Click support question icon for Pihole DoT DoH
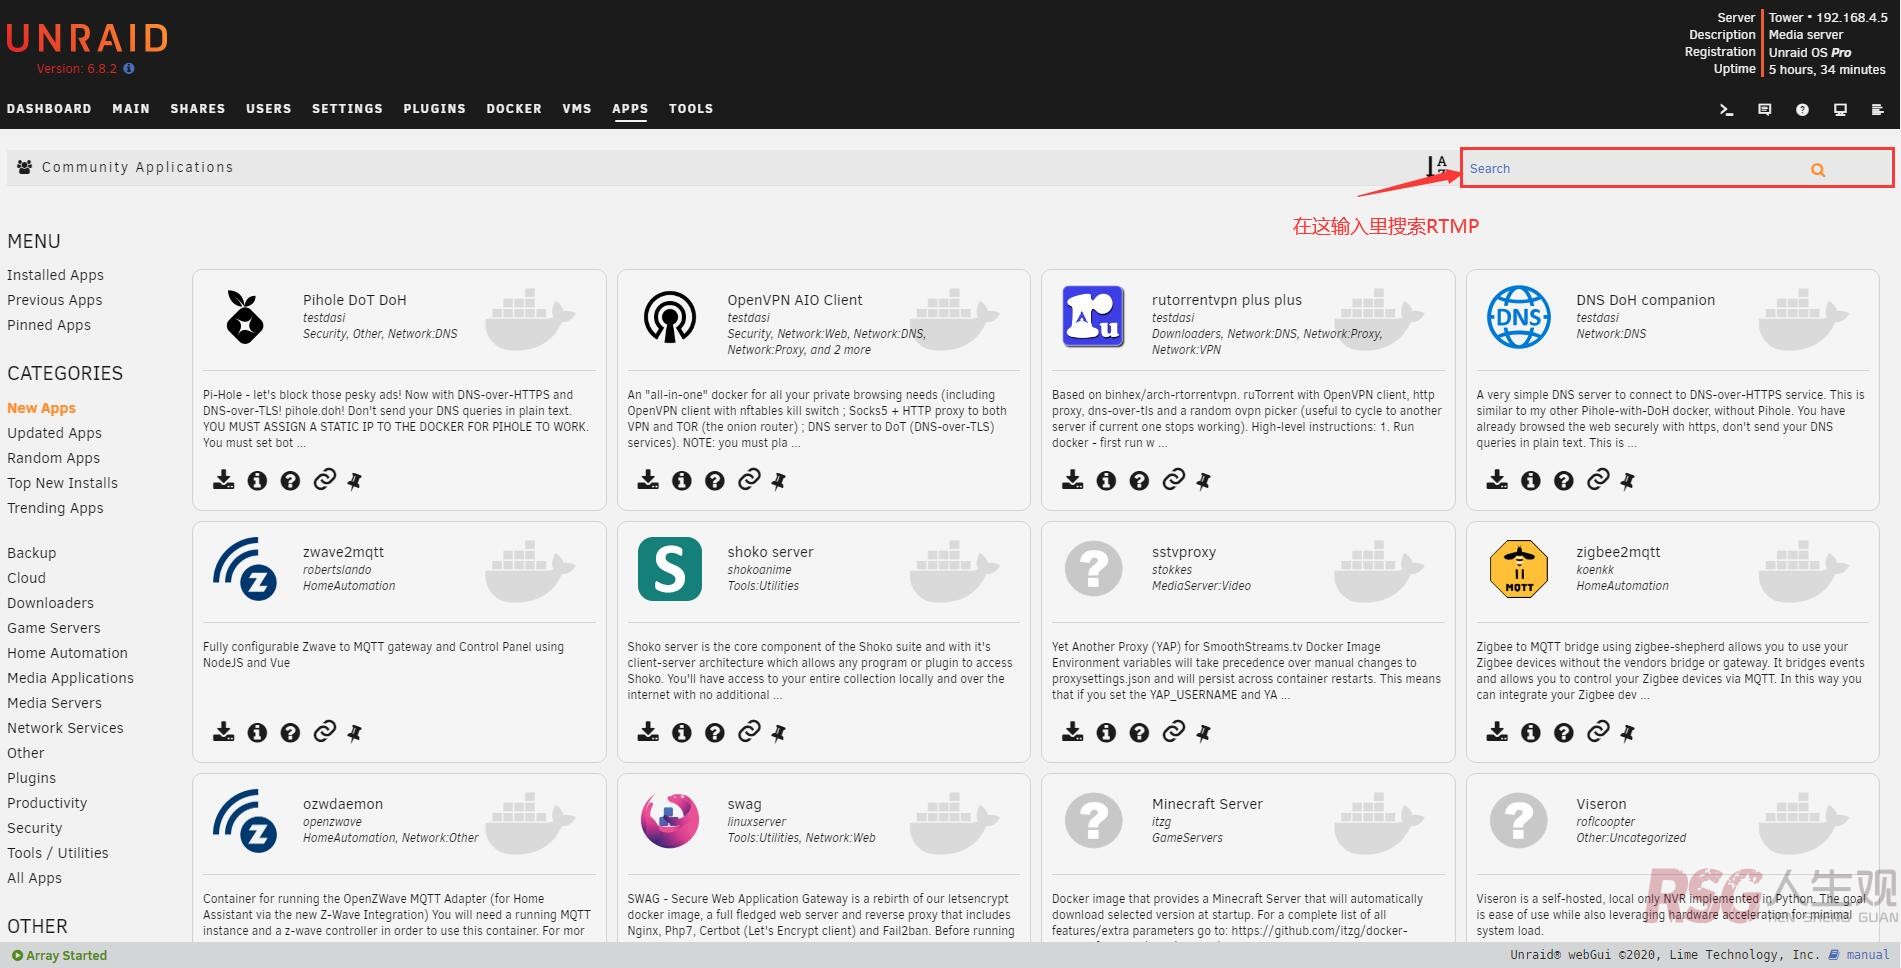Screen dimensions: 1901x968 290,481
